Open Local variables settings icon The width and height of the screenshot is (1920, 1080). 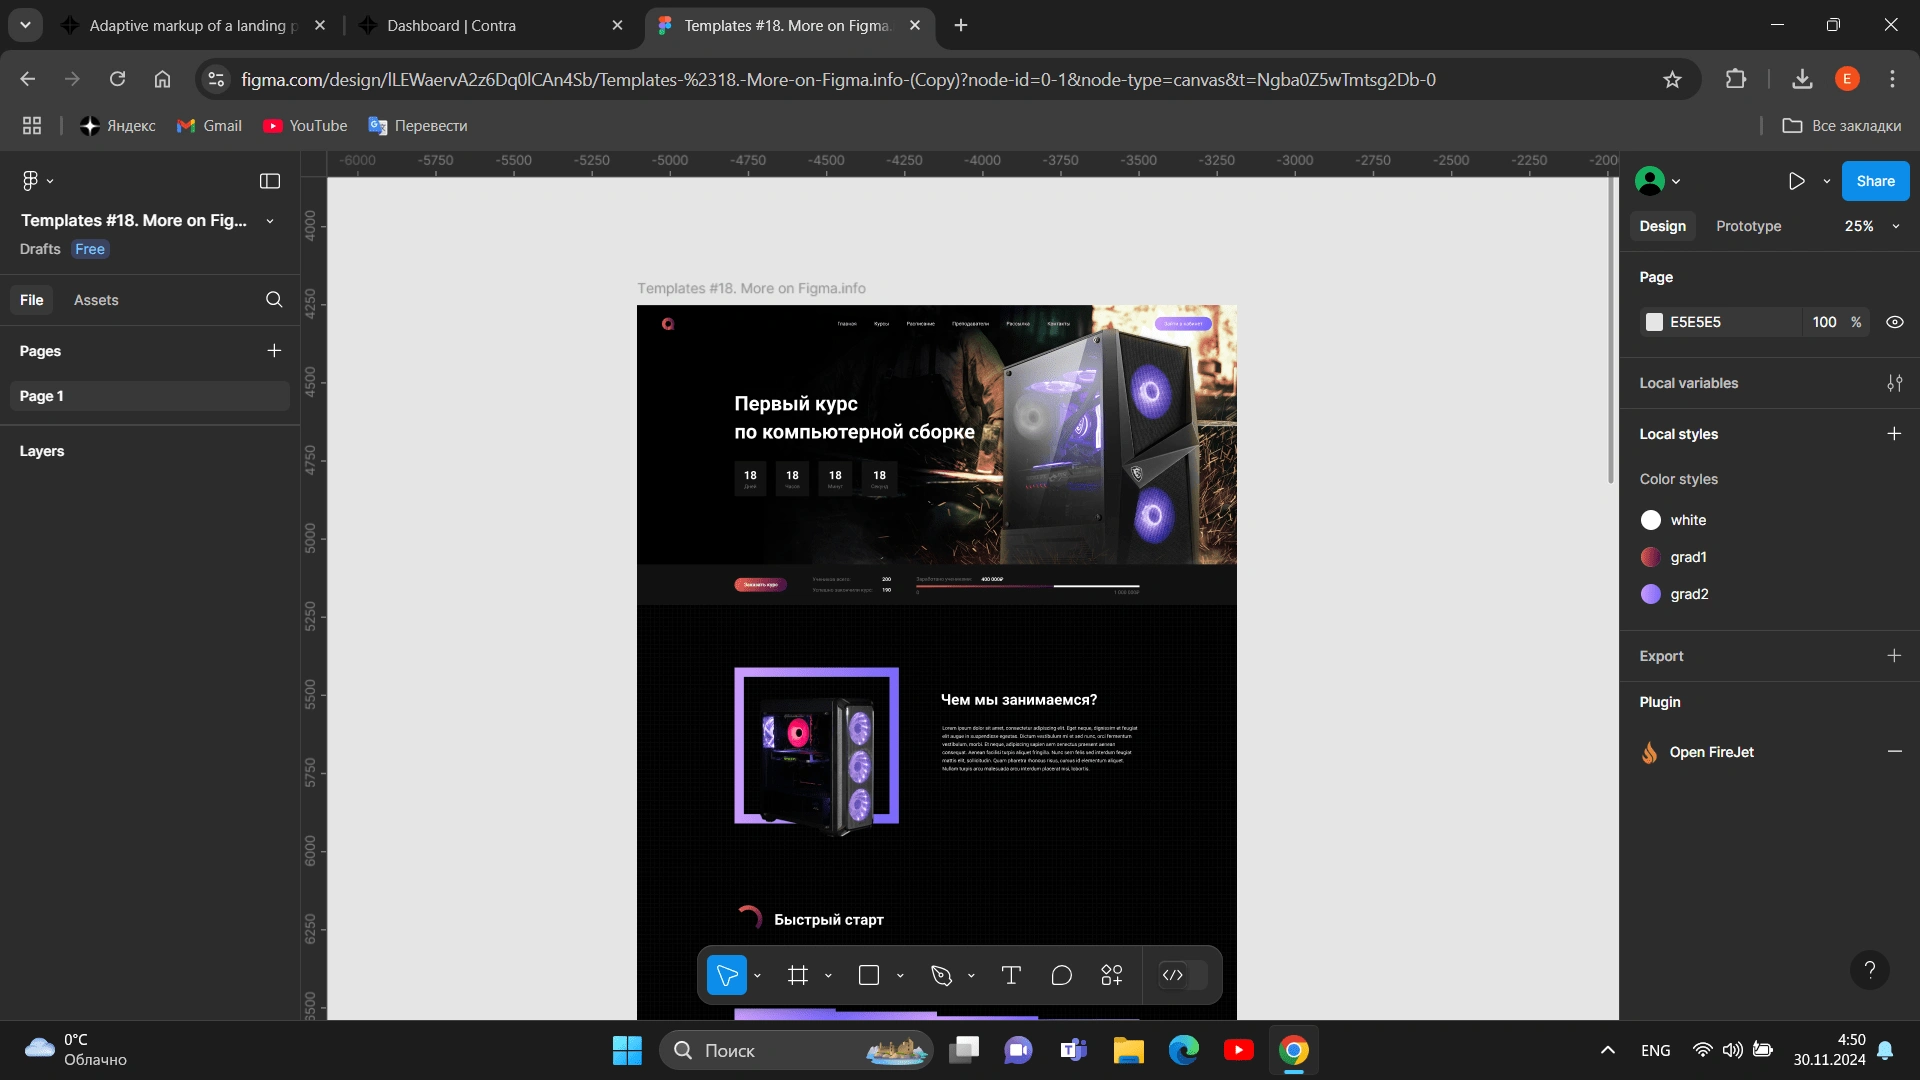(1894, 383)
